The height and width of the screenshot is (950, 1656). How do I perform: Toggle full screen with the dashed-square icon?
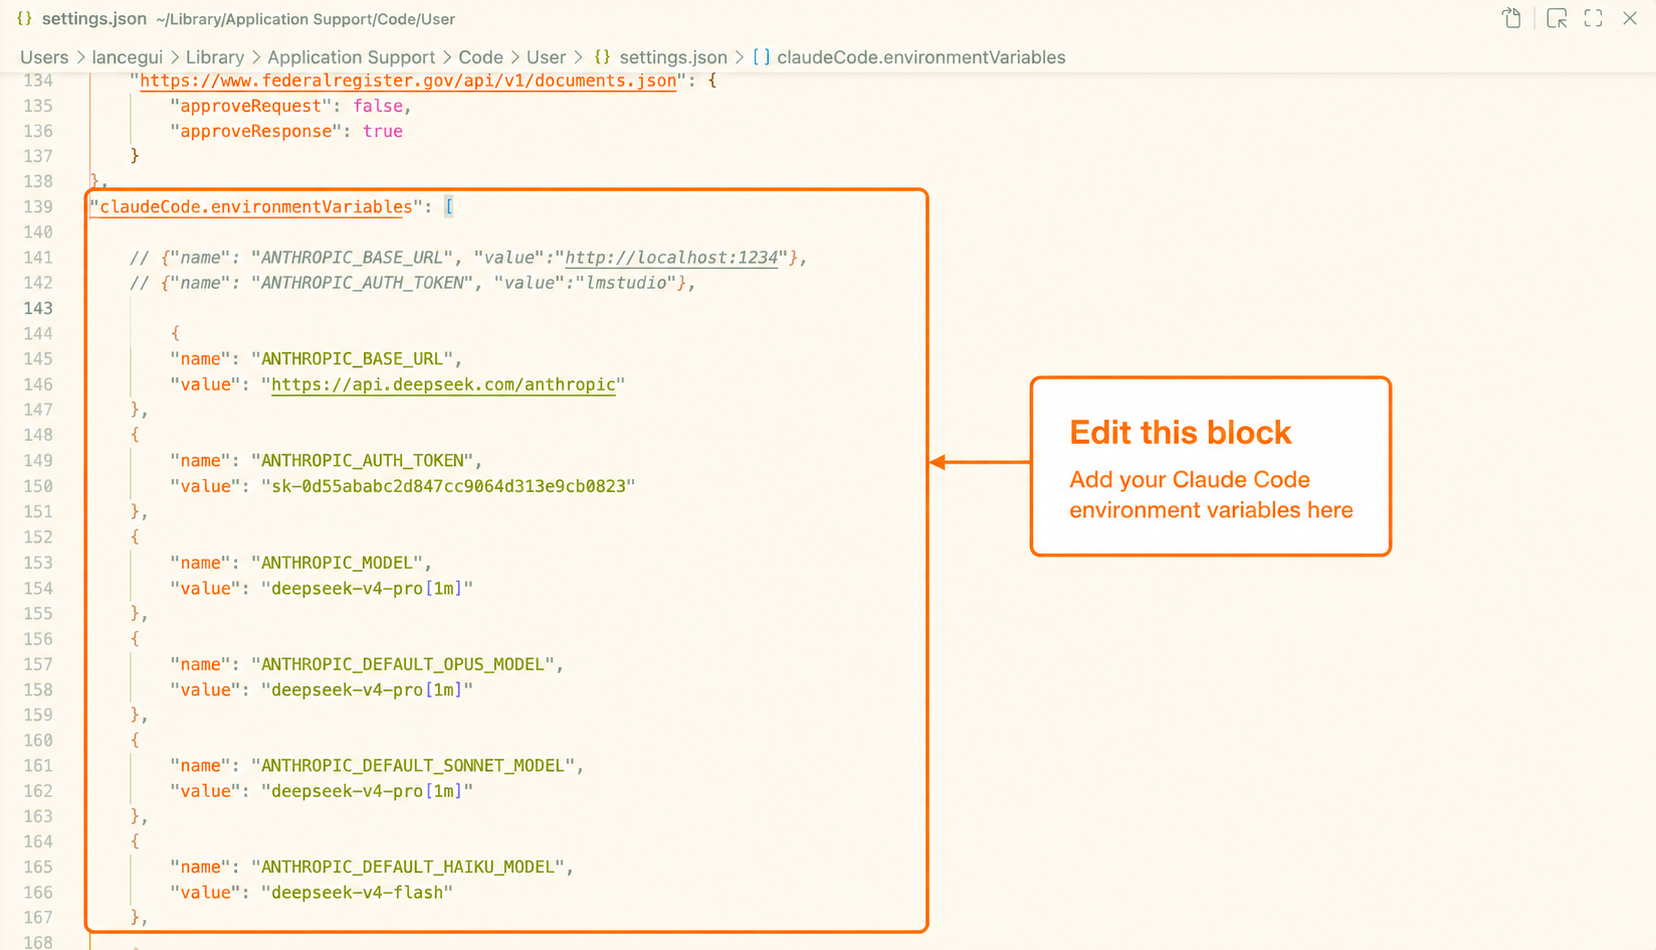pos(1593,18)
